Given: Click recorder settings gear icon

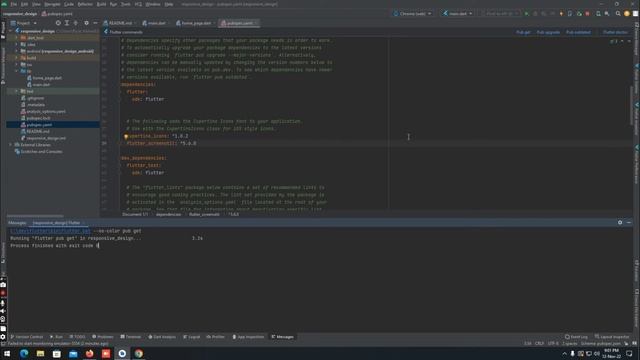Looking at the screenshot, I should click(x=3, y=337).
